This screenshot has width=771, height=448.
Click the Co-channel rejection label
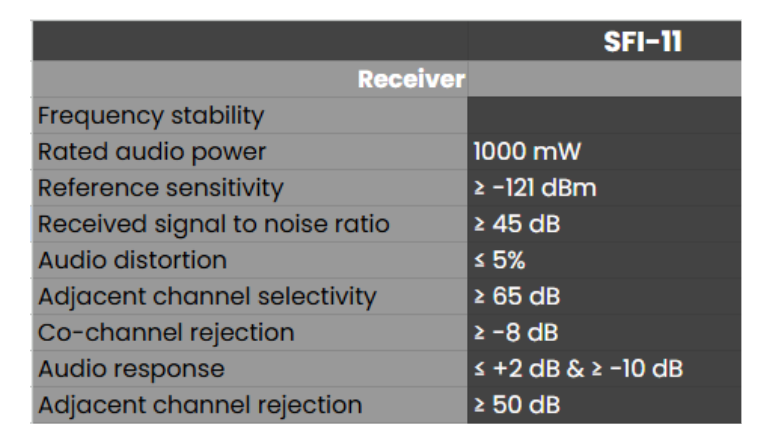pos(166,333)
